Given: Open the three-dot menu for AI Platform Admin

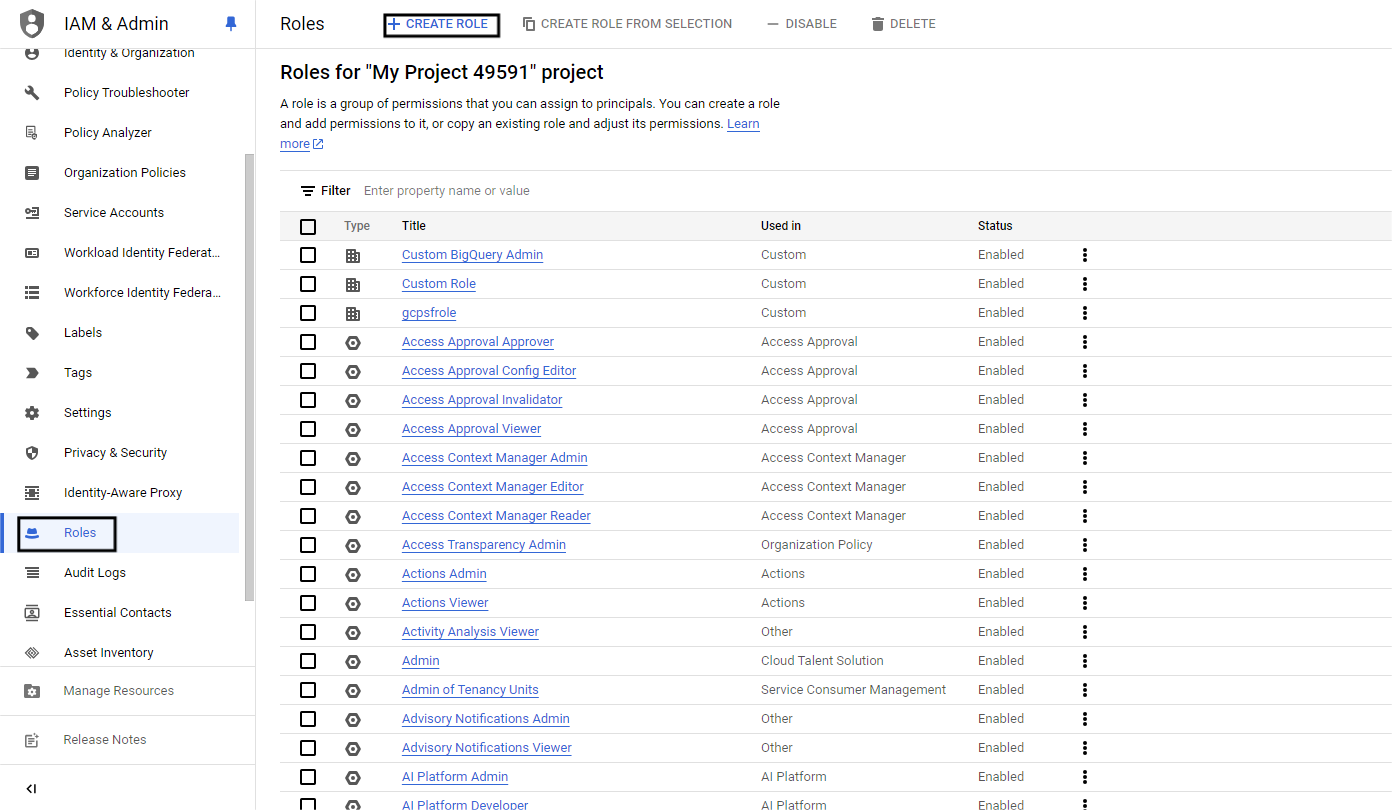Looking at the screenshot, I should [1085, 777].
